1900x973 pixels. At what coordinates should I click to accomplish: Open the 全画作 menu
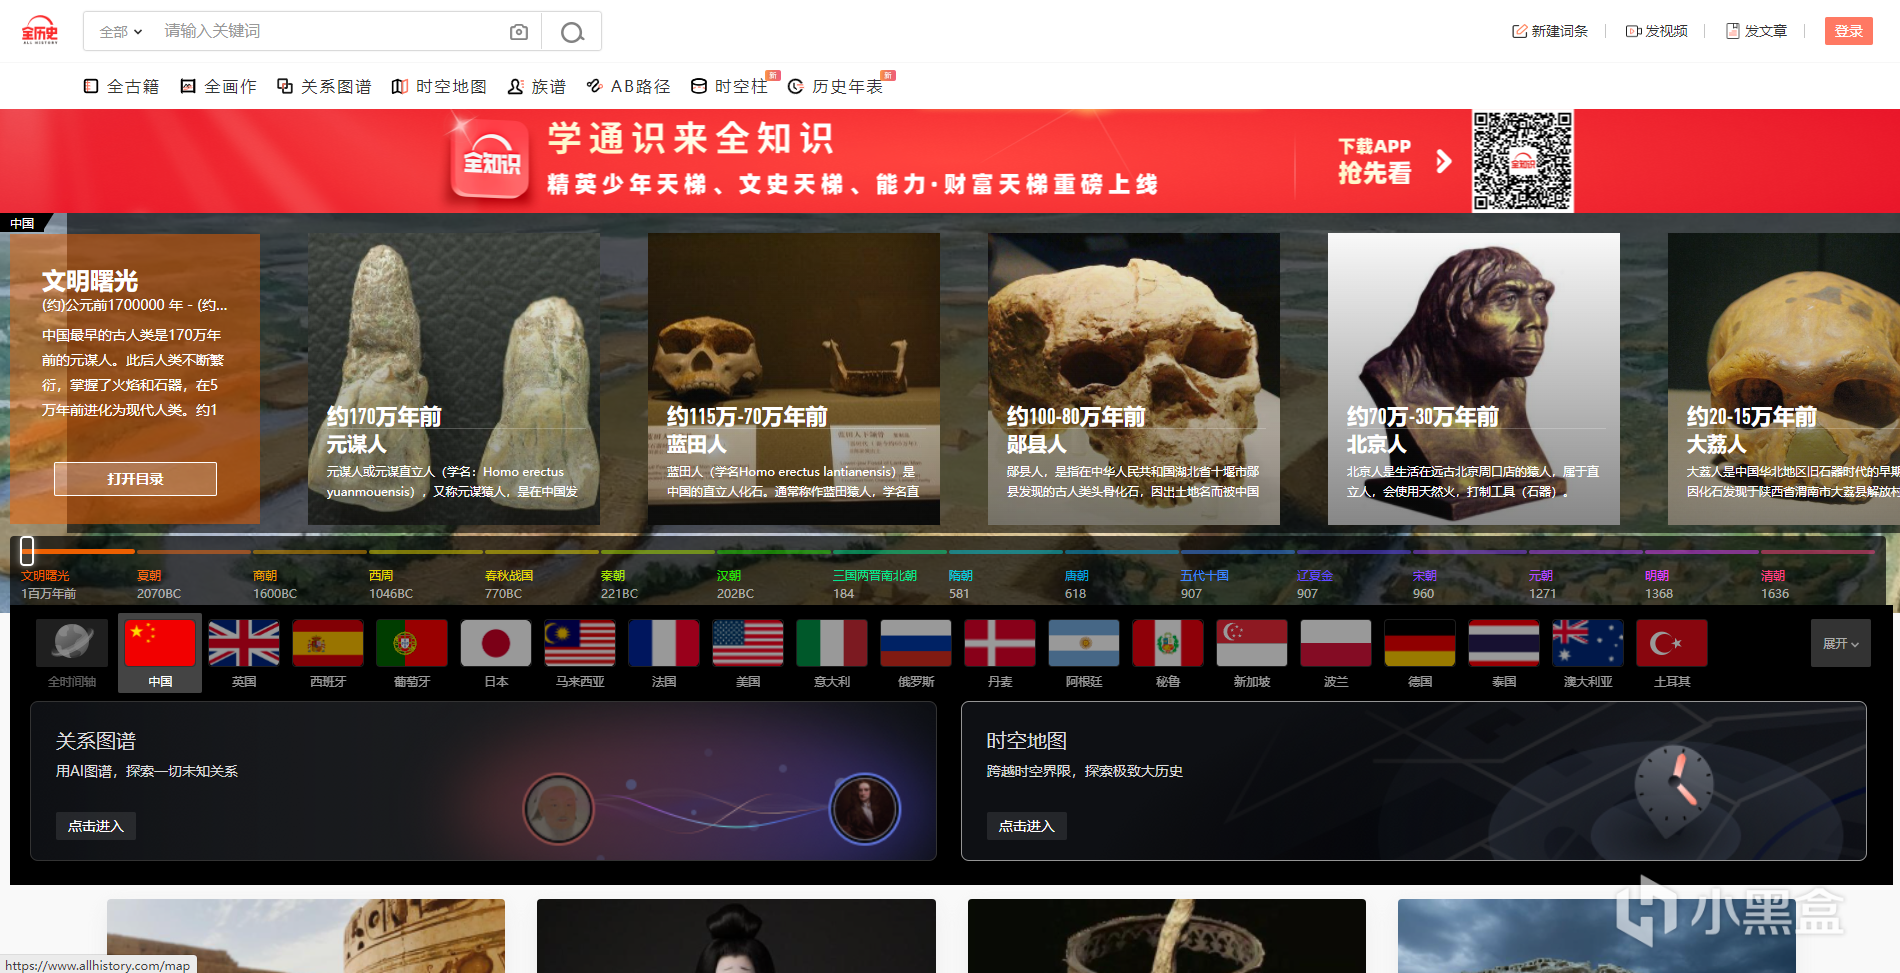point(218,87)
